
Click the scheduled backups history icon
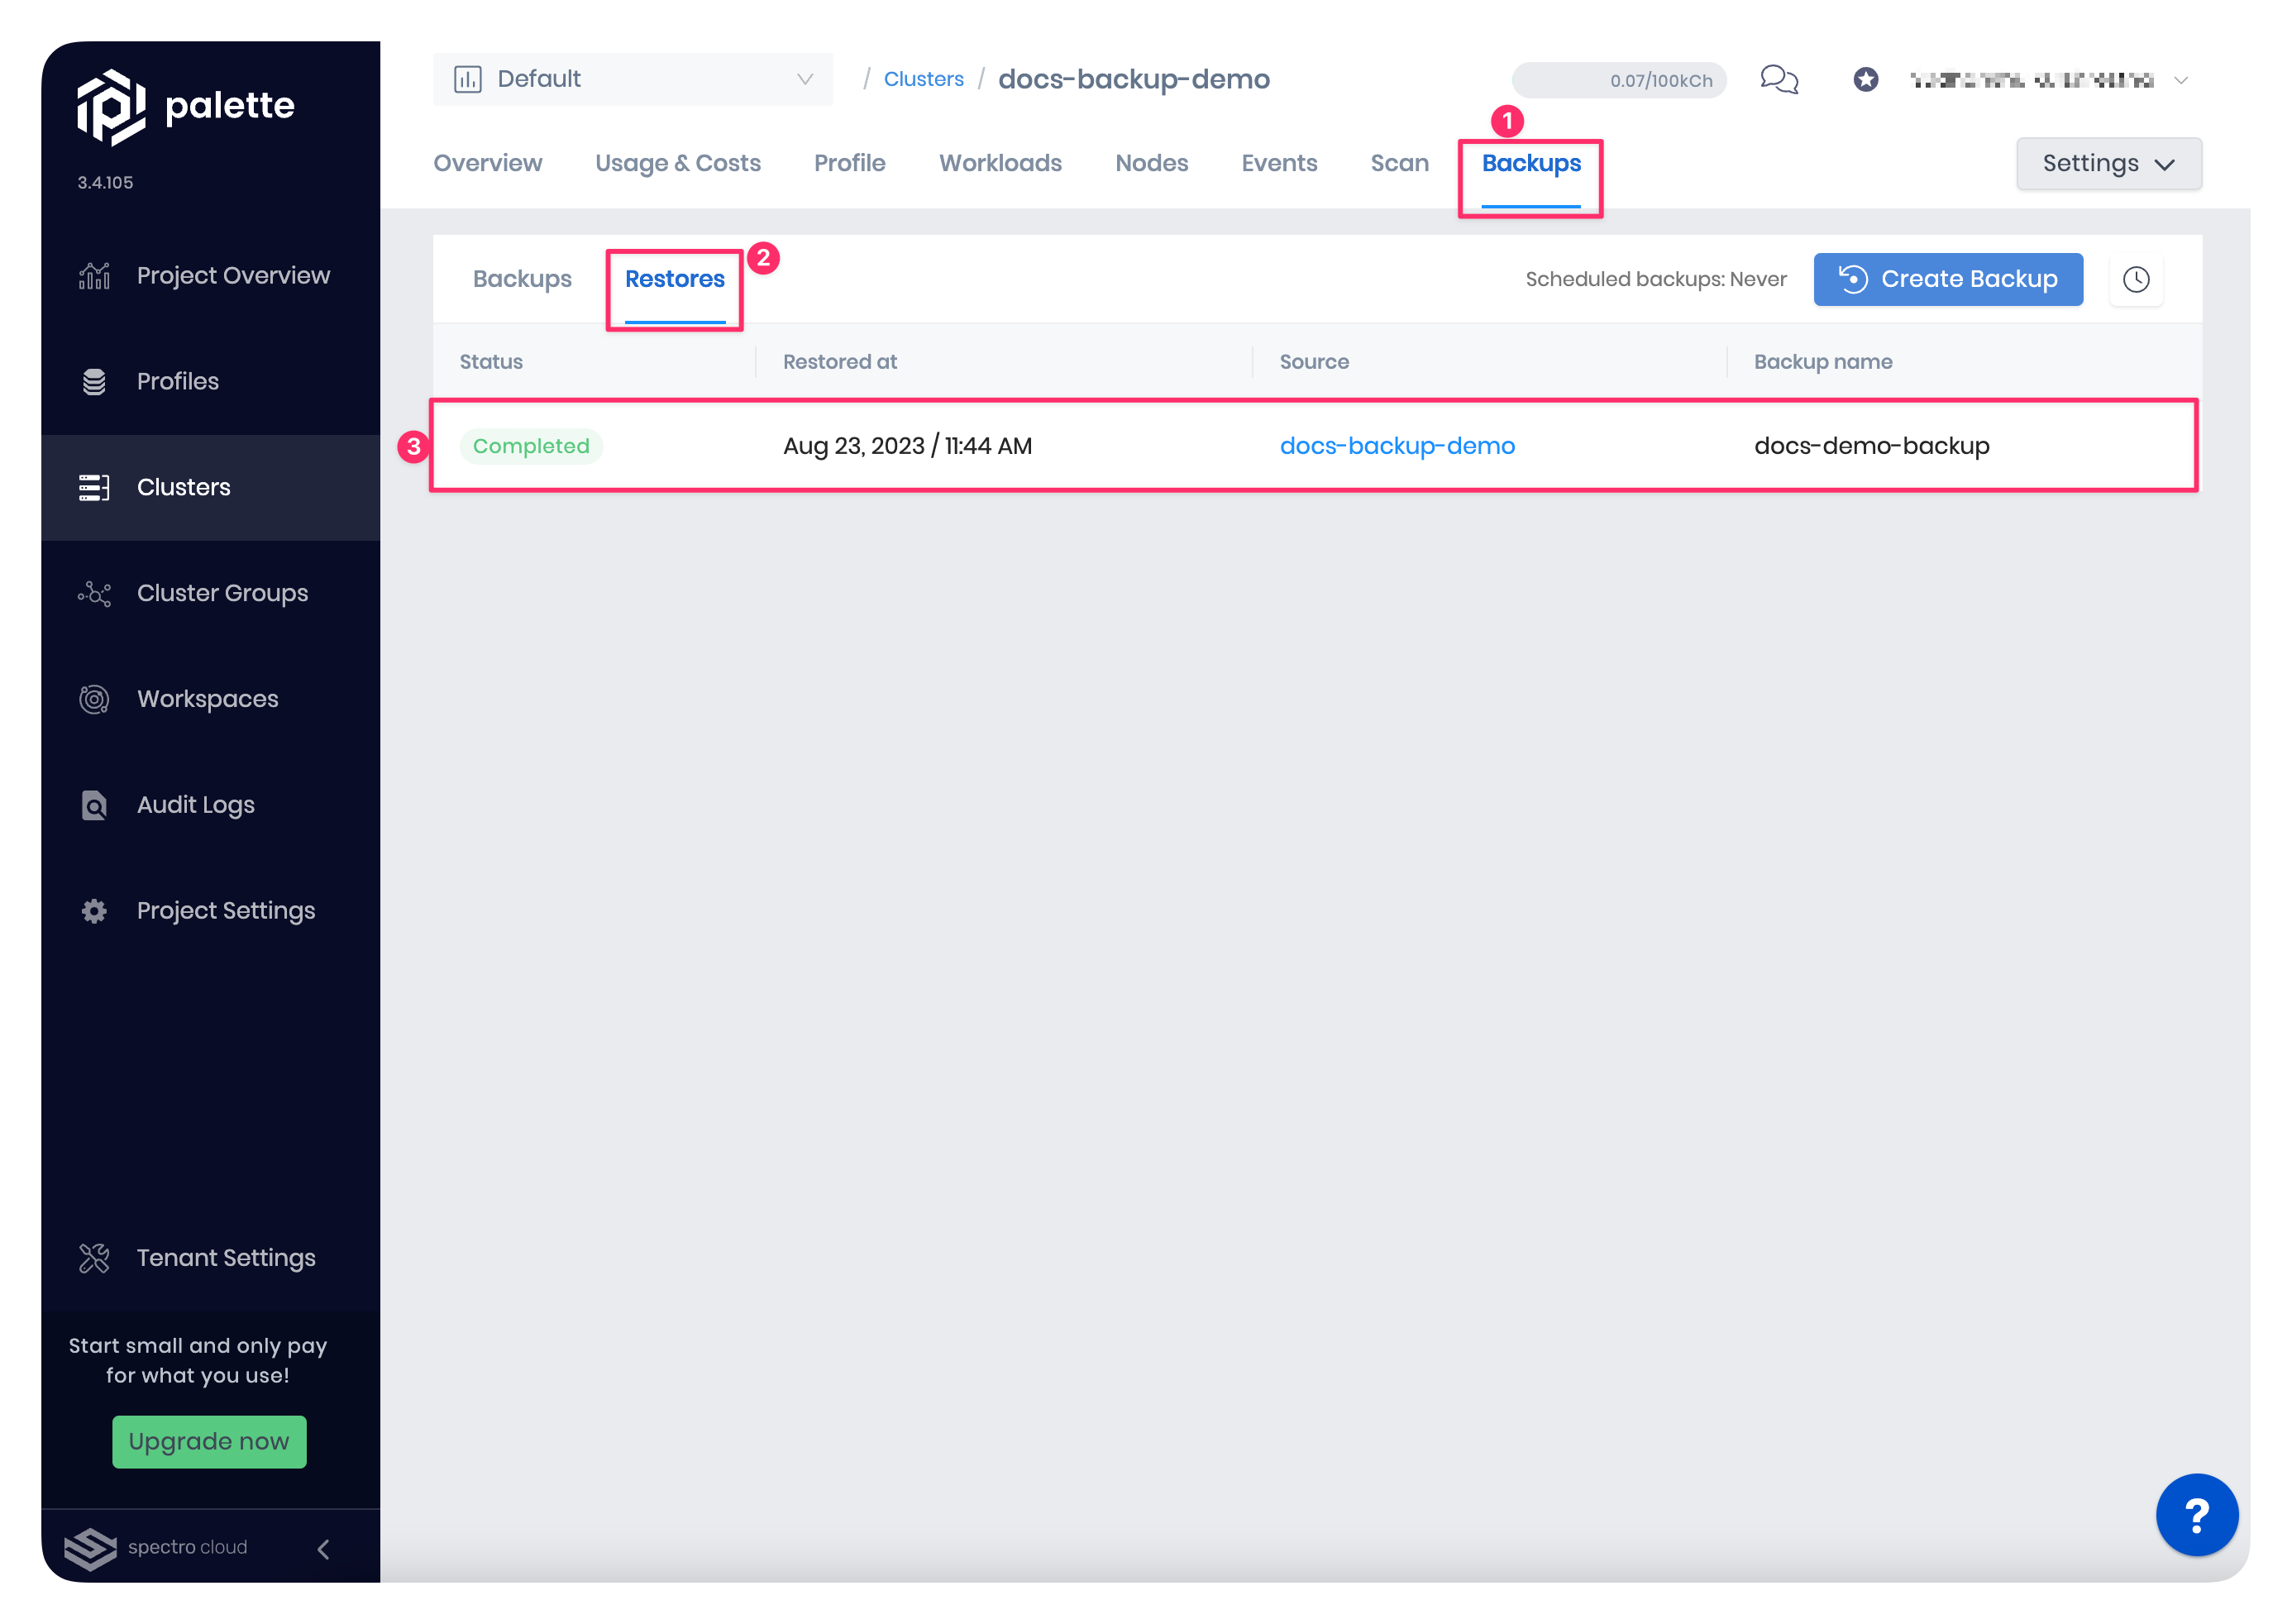tap(2136, 278)
